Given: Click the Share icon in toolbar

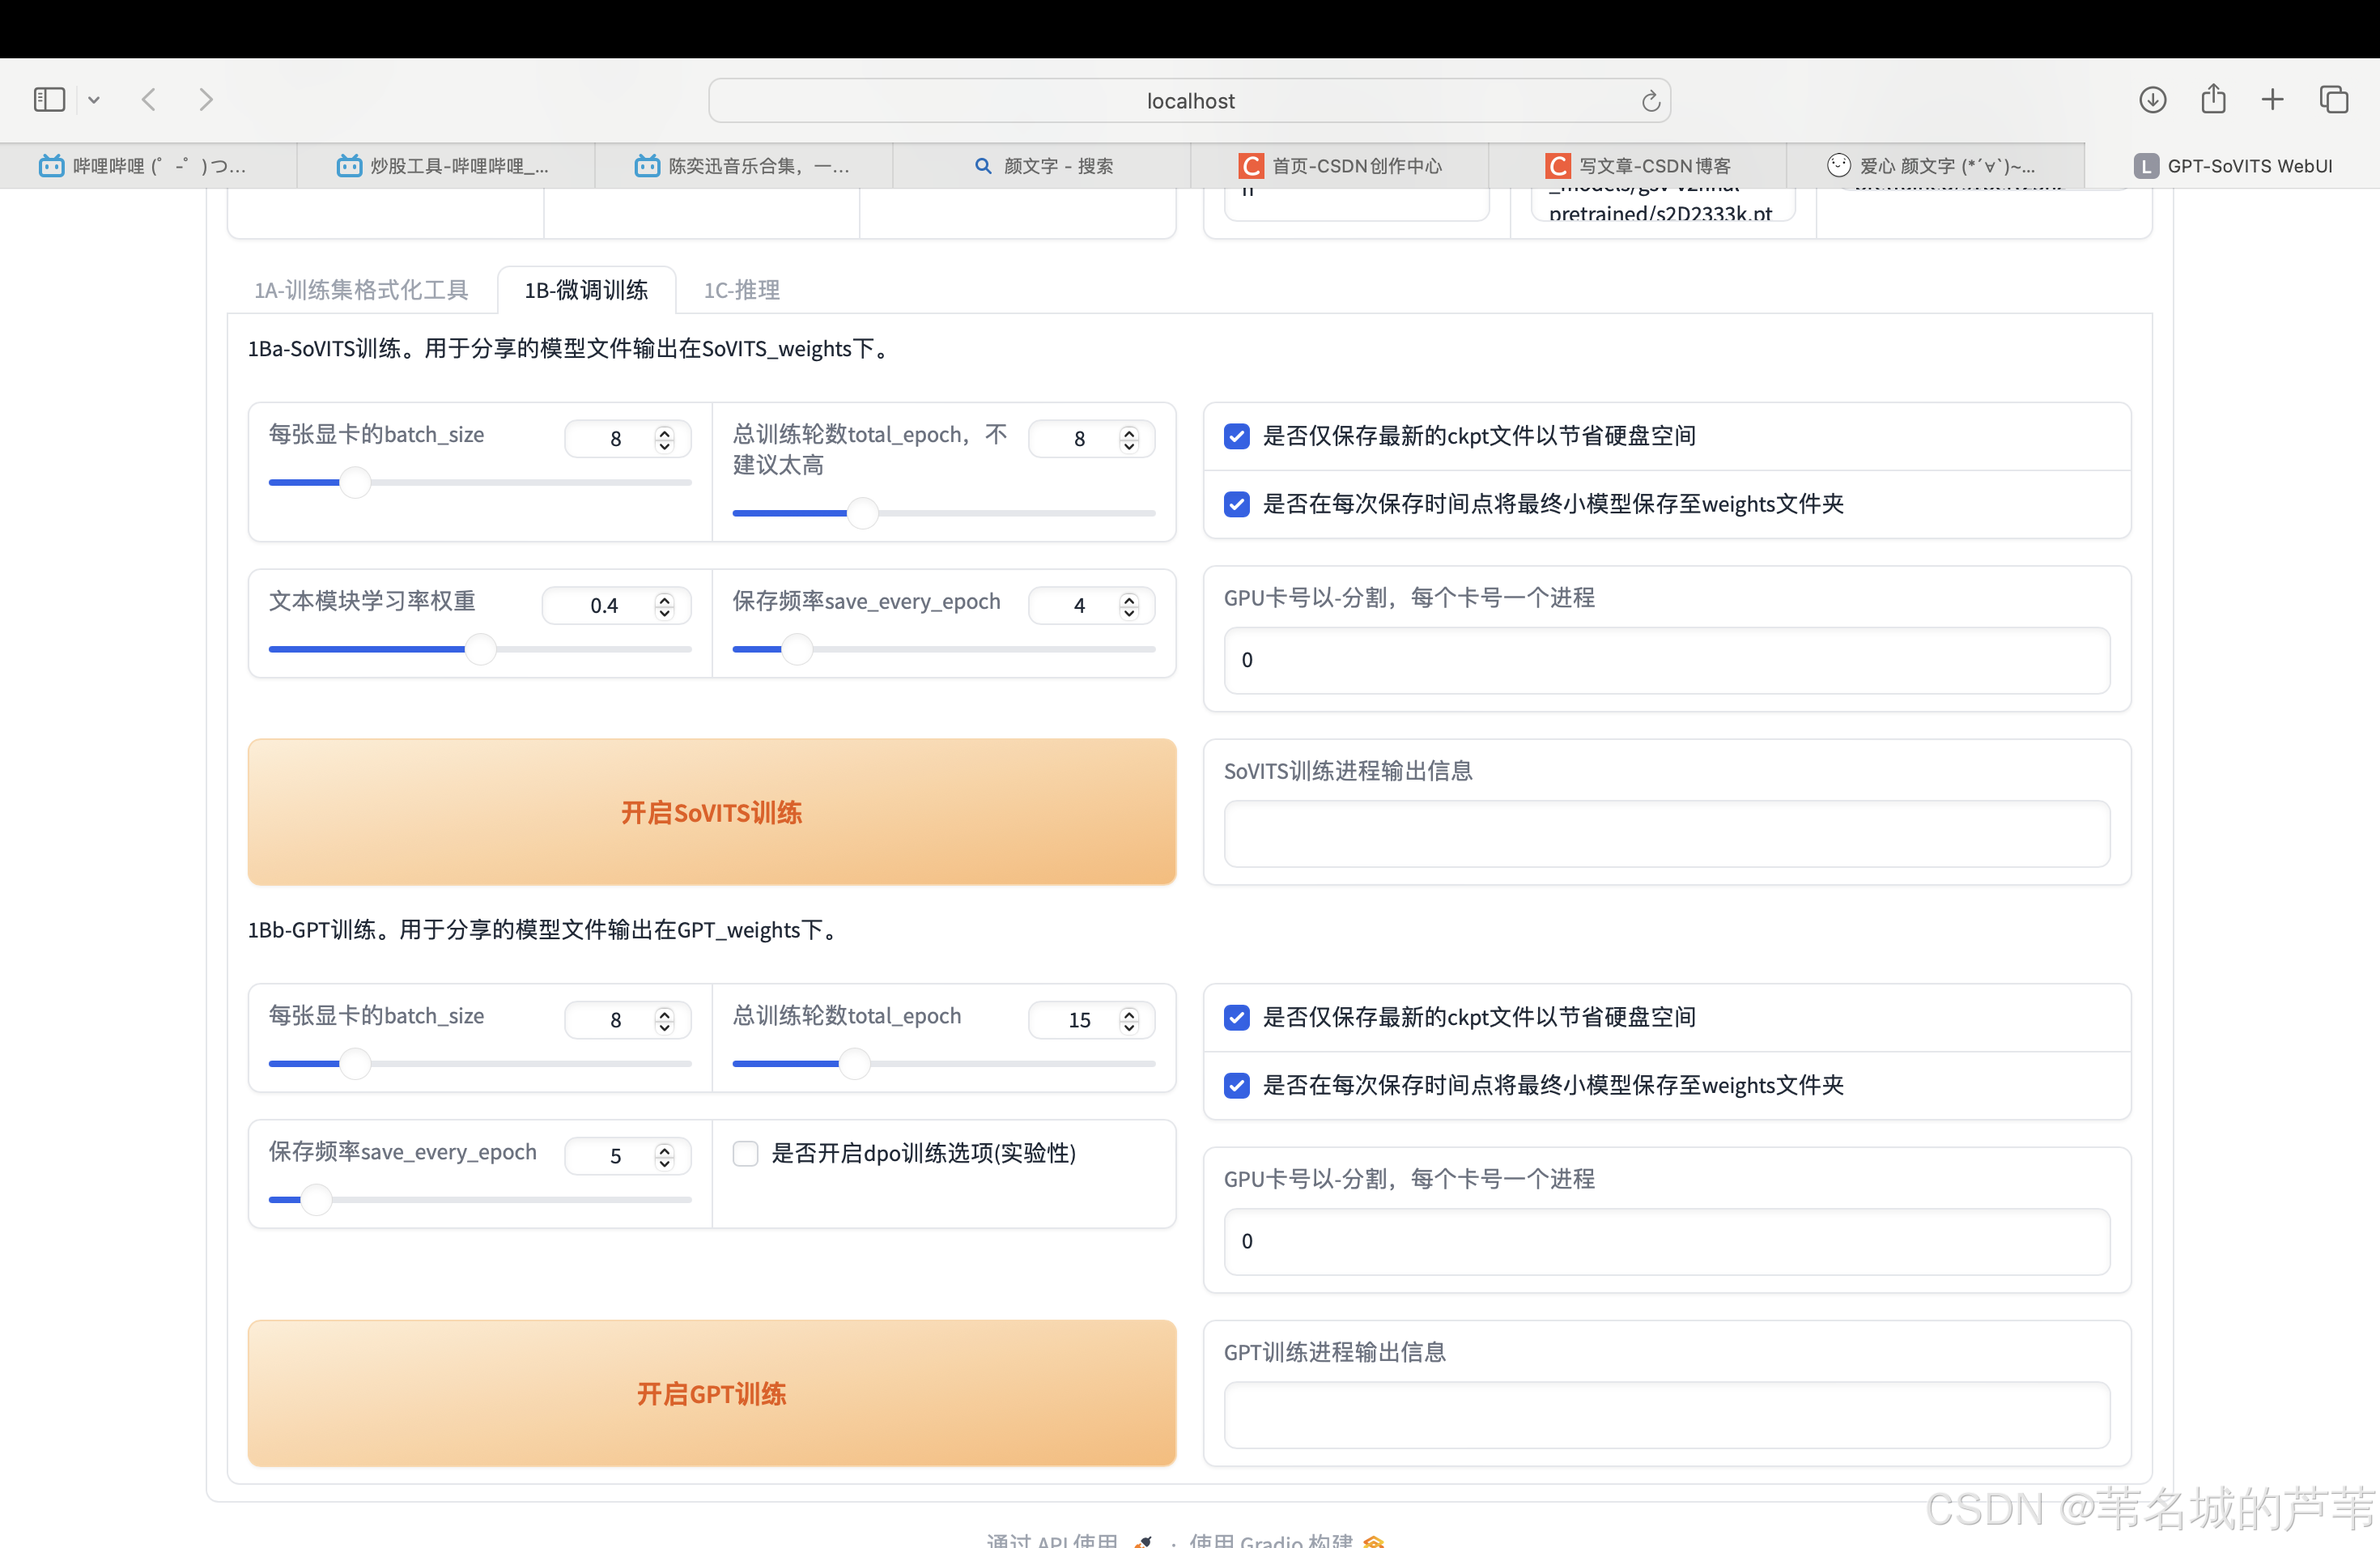Looking at the screenshot, I should point(2213,100).
